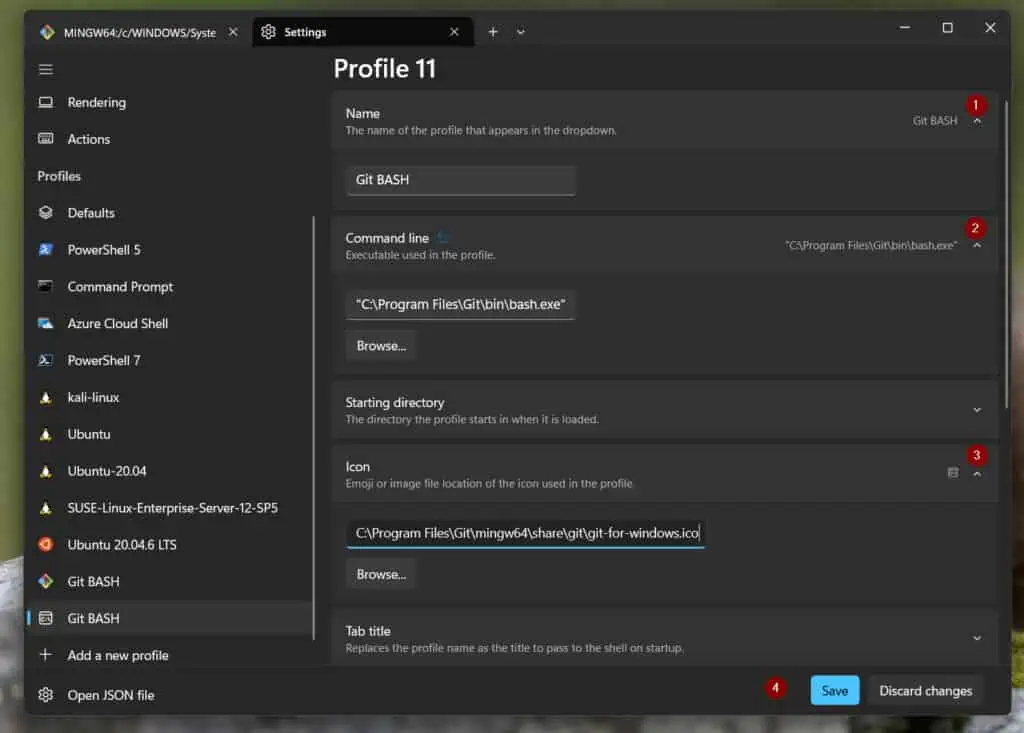Open Rendering settings page

[170, 103]
